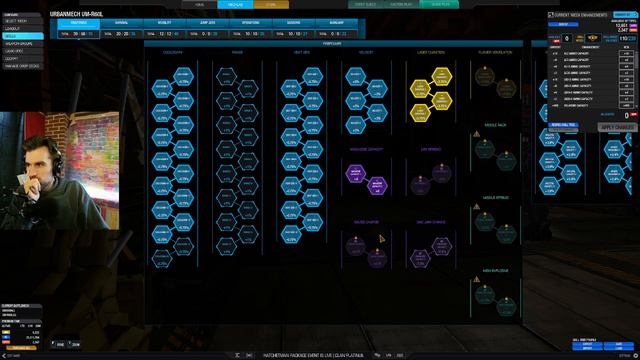Screen dimensions: 640x360
Task: Select the lower purple Magazine Capacity node
Action: click(x=377, y=186)
